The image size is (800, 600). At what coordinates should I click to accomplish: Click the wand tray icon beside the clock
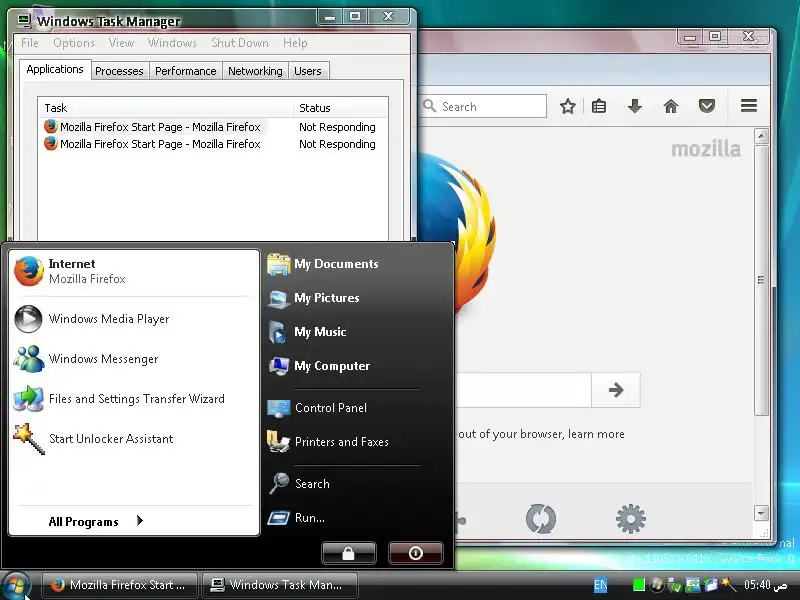tap(729, 585)
